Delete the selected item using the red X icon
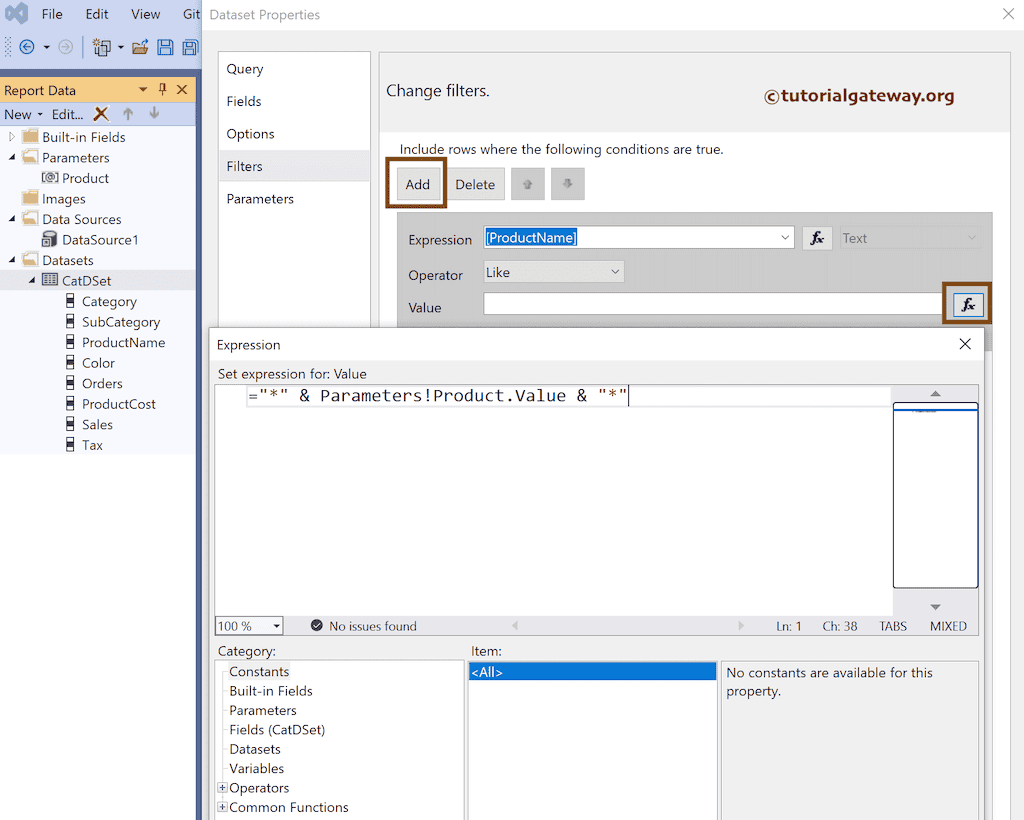Viewport: 1024px width, 820px height. click(100, 114)
